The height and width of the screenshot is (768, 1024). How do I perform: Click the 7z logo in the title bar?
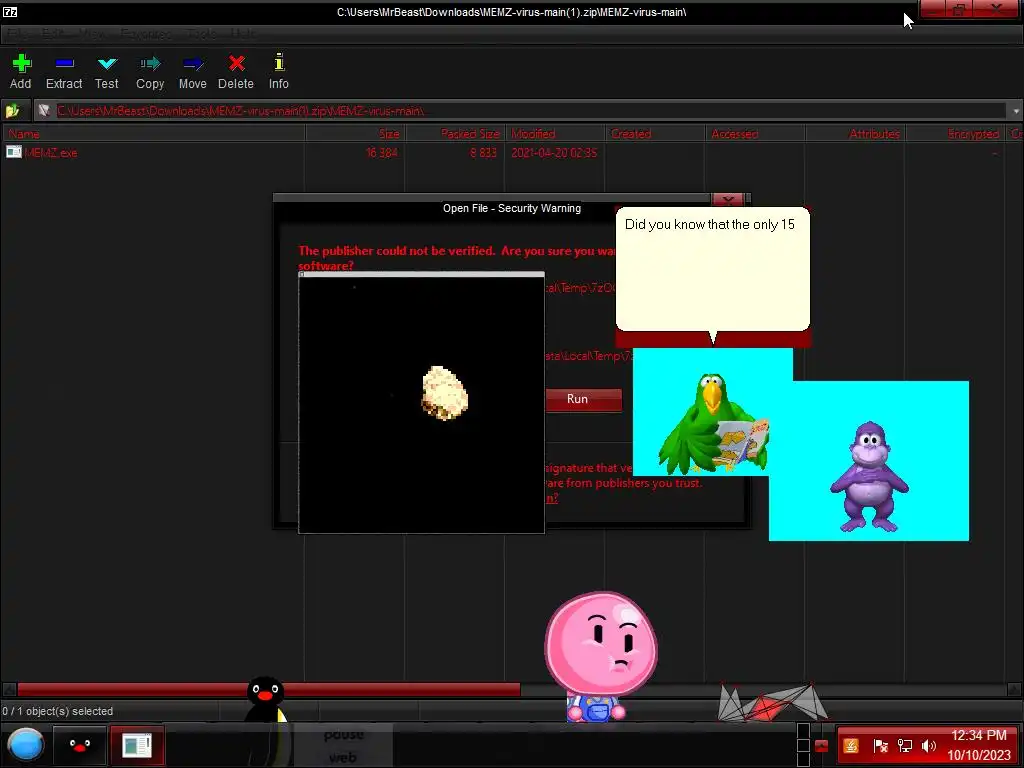pos(10,12)
